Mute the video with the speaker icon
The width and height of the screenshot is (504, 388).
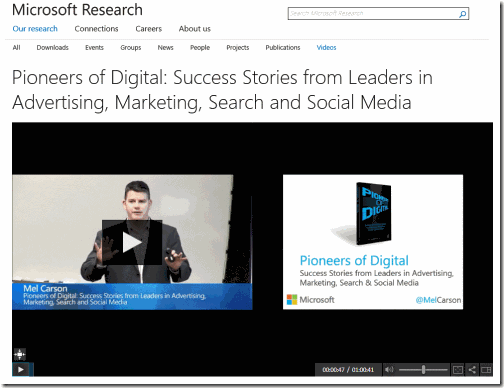[389, 369]
